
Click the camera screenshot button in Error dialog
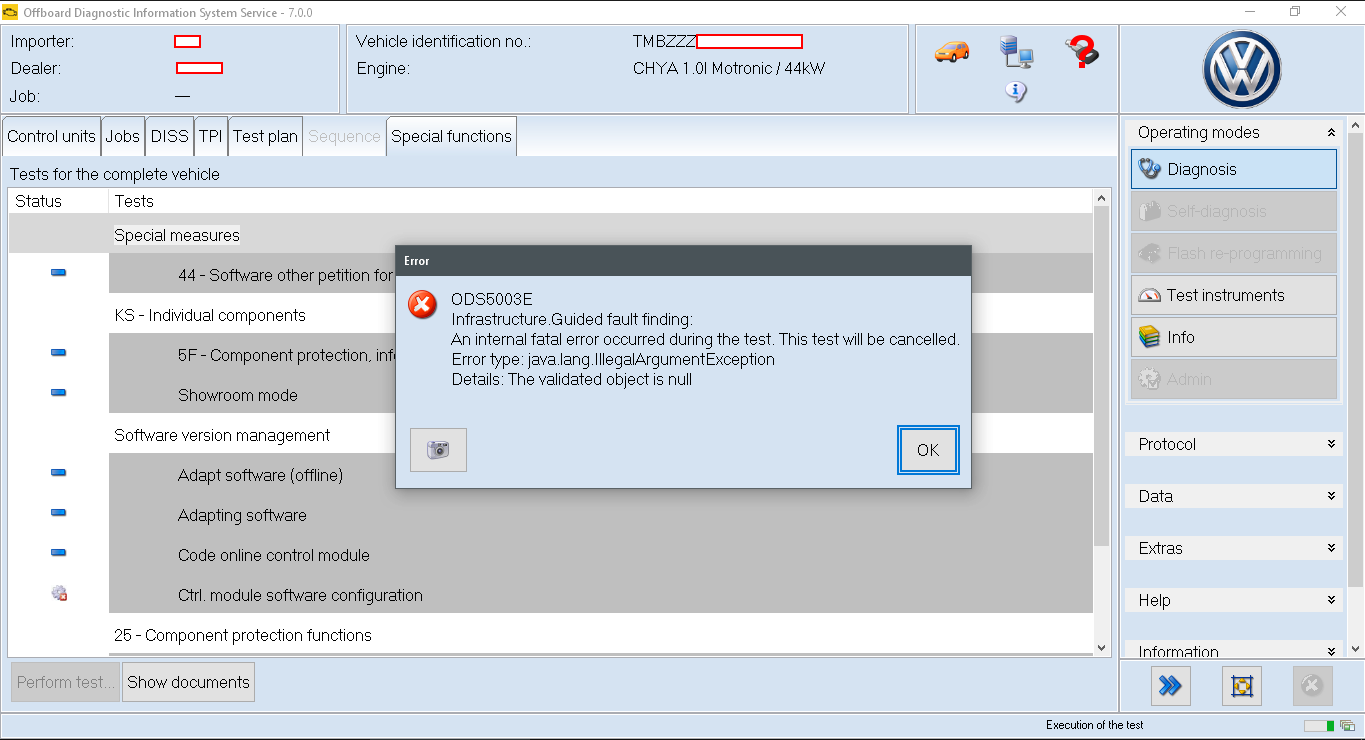tap(438, 450)
